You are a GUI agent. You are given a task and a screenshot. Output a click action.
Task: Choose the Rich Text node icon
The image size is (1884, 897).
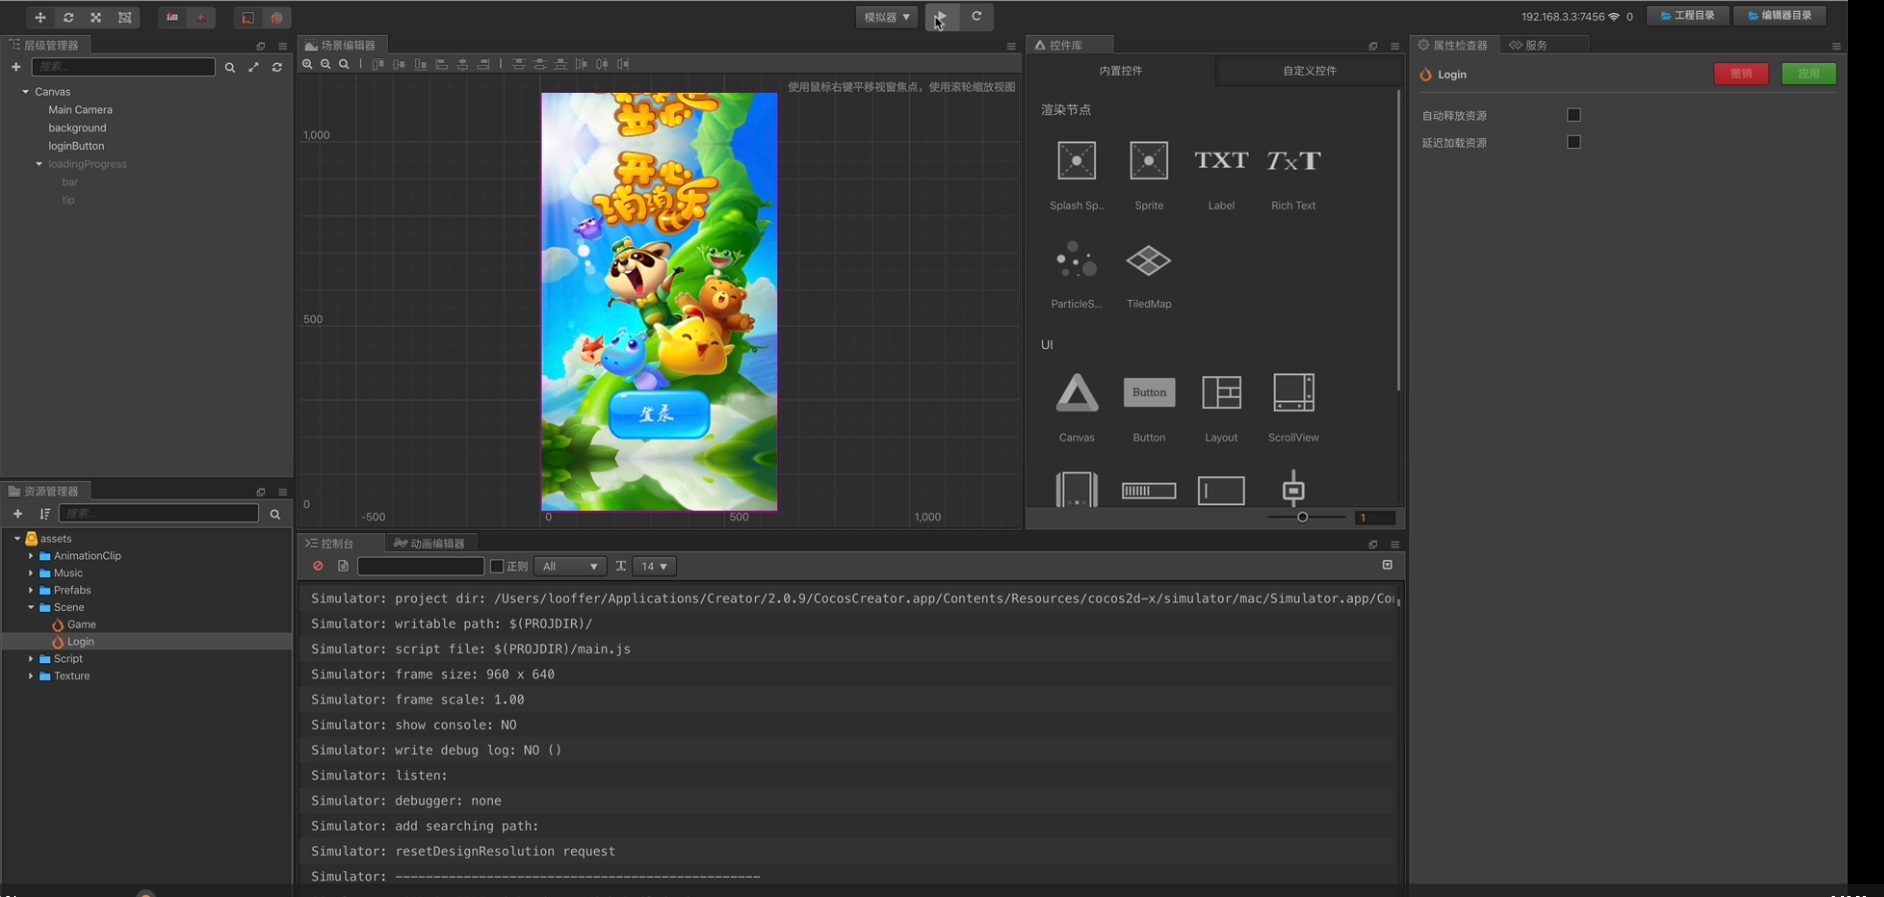[x=1293, y=161]
